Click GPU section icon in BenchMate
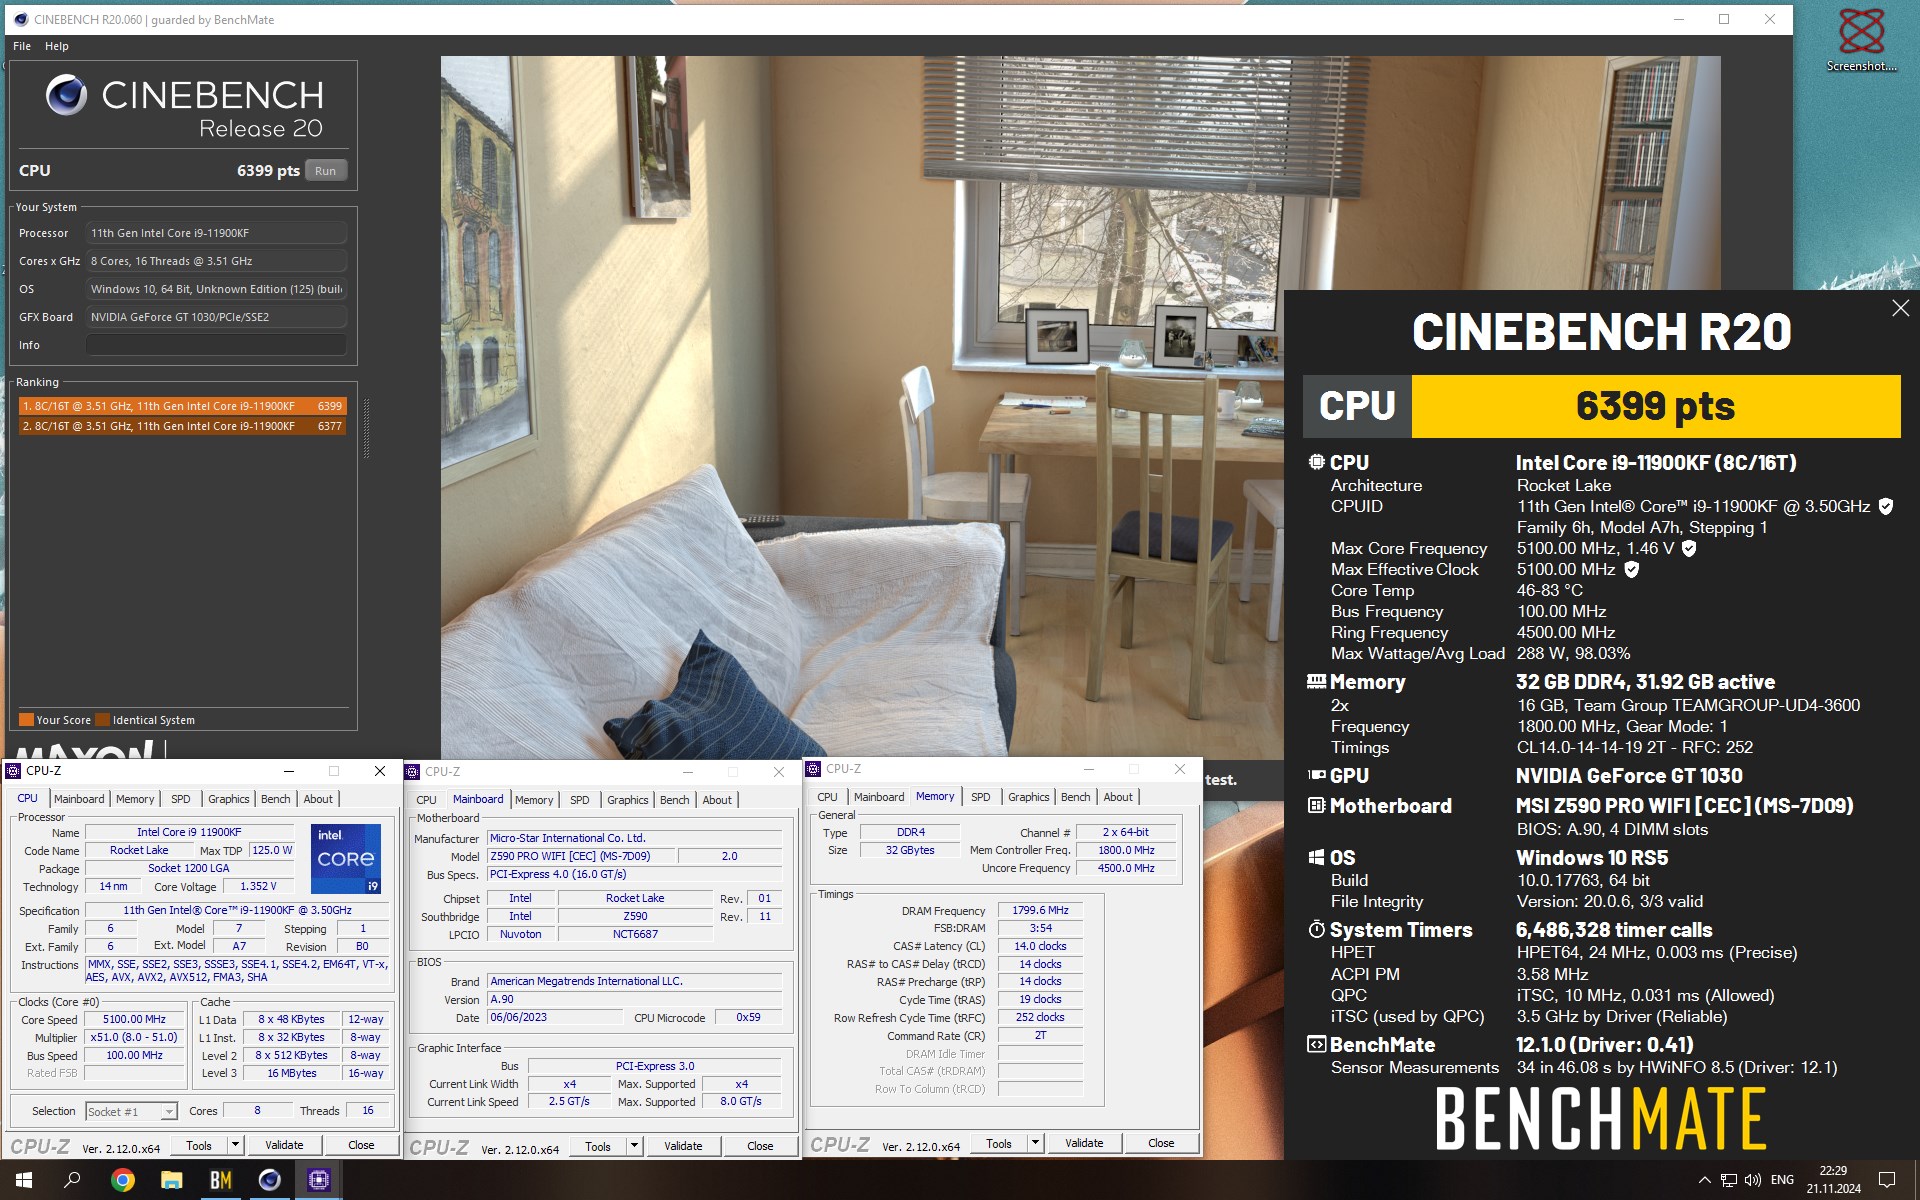 1316,775
